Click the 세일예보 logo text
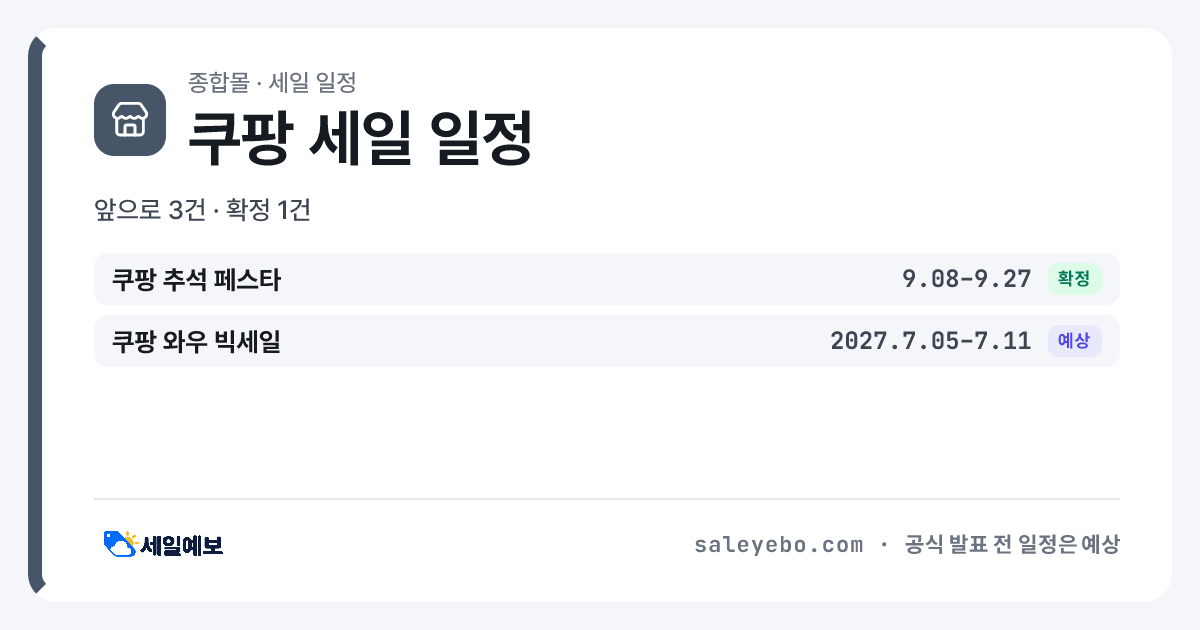This screenshot has width=1200, height=630. [x=182, y=545]
